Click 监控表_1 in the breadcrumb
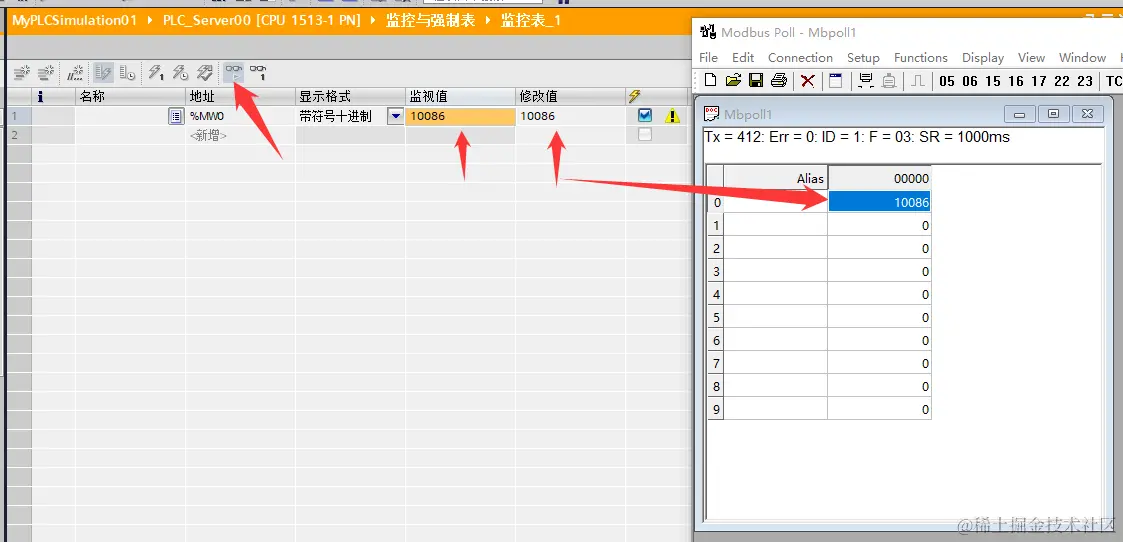 pos(531,20)
